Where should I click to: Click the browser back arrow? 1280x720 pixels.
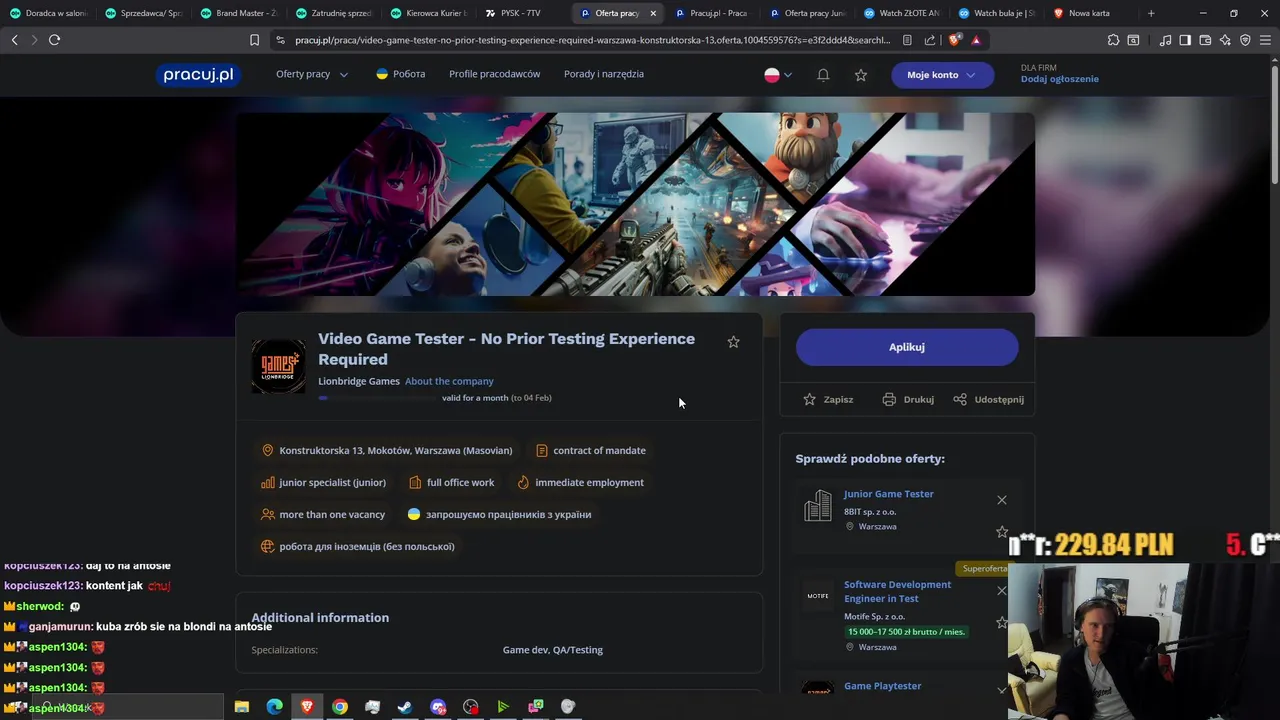point(14,40)
